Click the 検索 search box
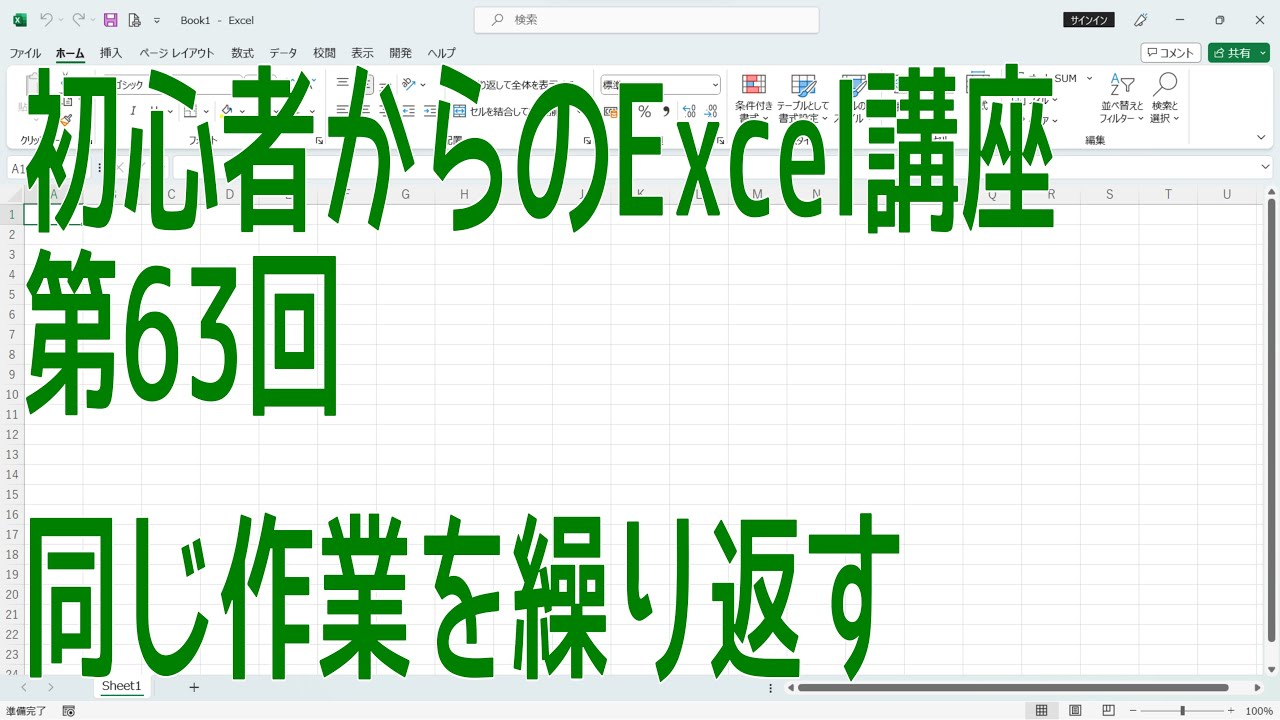The width and height of the screenshot is (1280, 720). 647,19
